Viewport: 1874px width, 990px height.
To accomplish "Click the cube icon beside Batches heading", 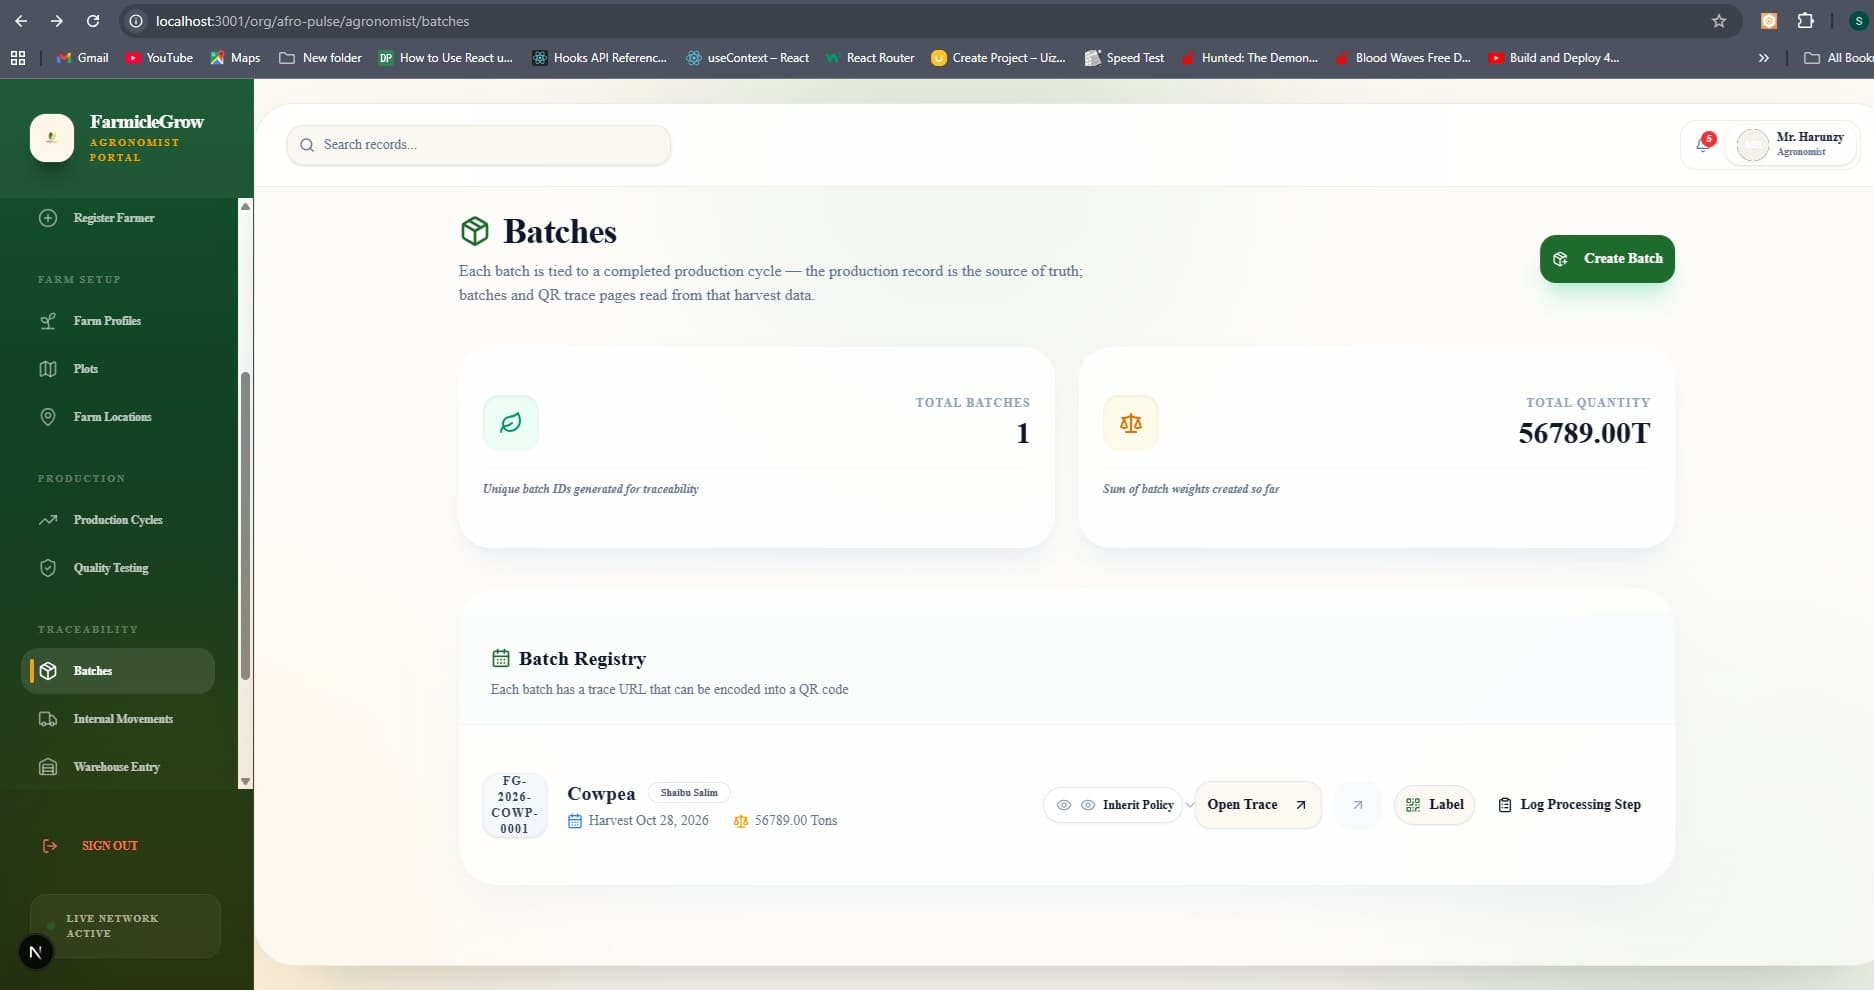I will 475,231.
